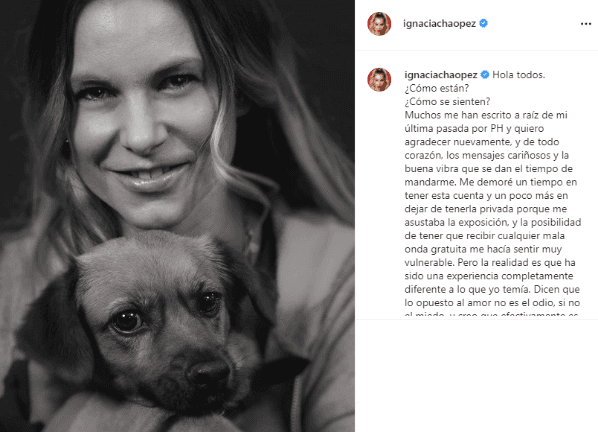Click the last line "lo opuesto al amor"
Viewport: 598px width, 432px height.
point(492,303)
